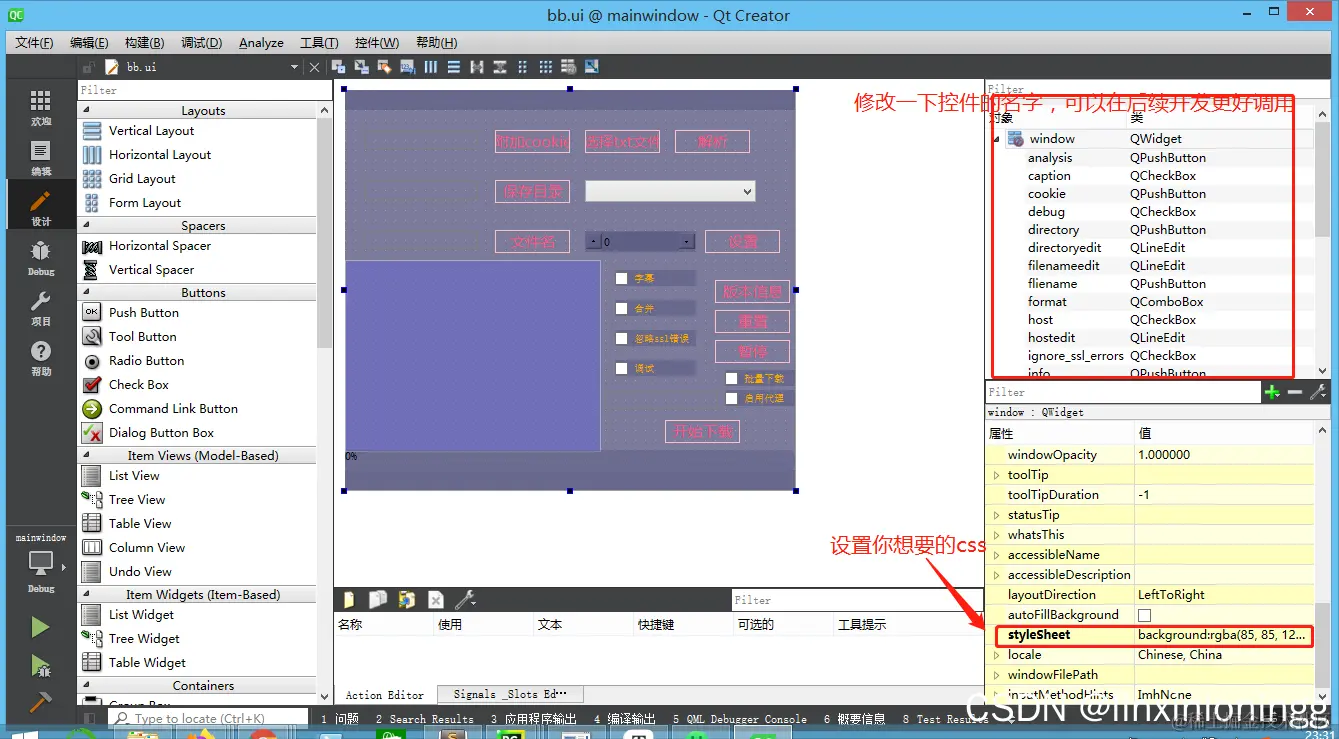Viewport: 1339px width, 739px height.
Task: Switch to Signals_Slots Editor tab
Action: (510, 694)
